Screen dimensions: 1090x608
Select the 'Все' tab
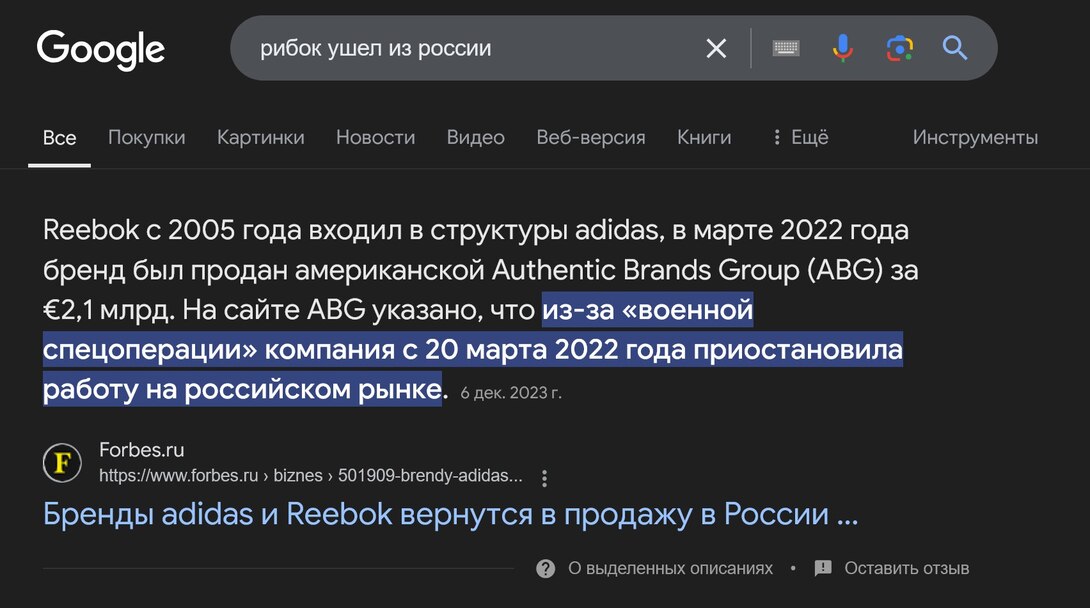[x=59, y=138]
